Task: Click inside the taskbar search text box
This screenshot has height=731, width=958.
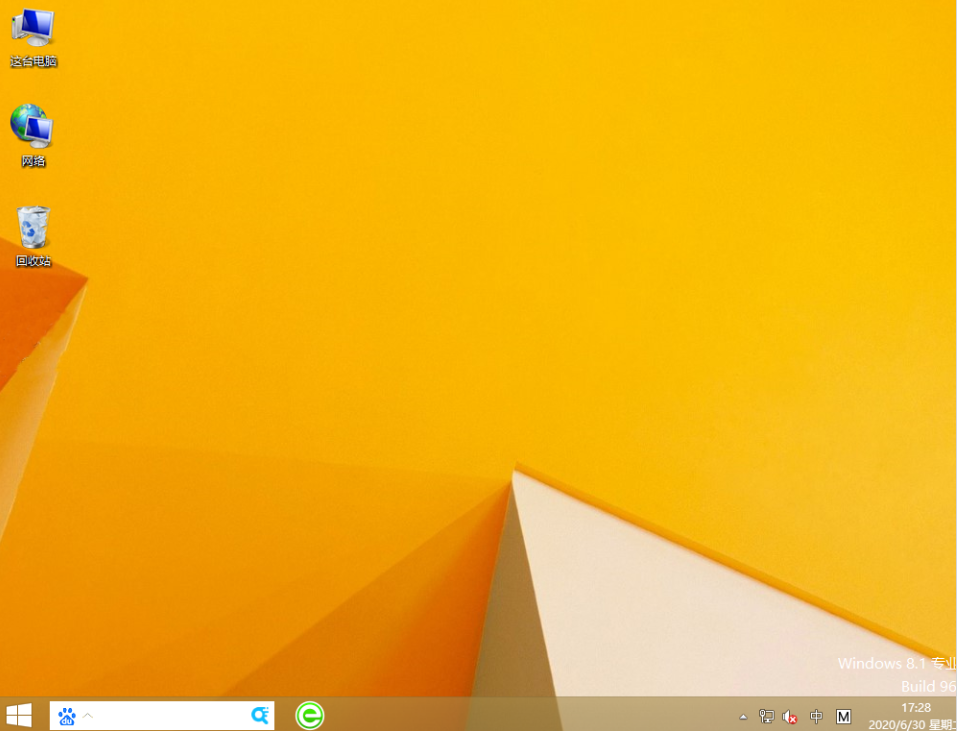Action: coord(170,716)
